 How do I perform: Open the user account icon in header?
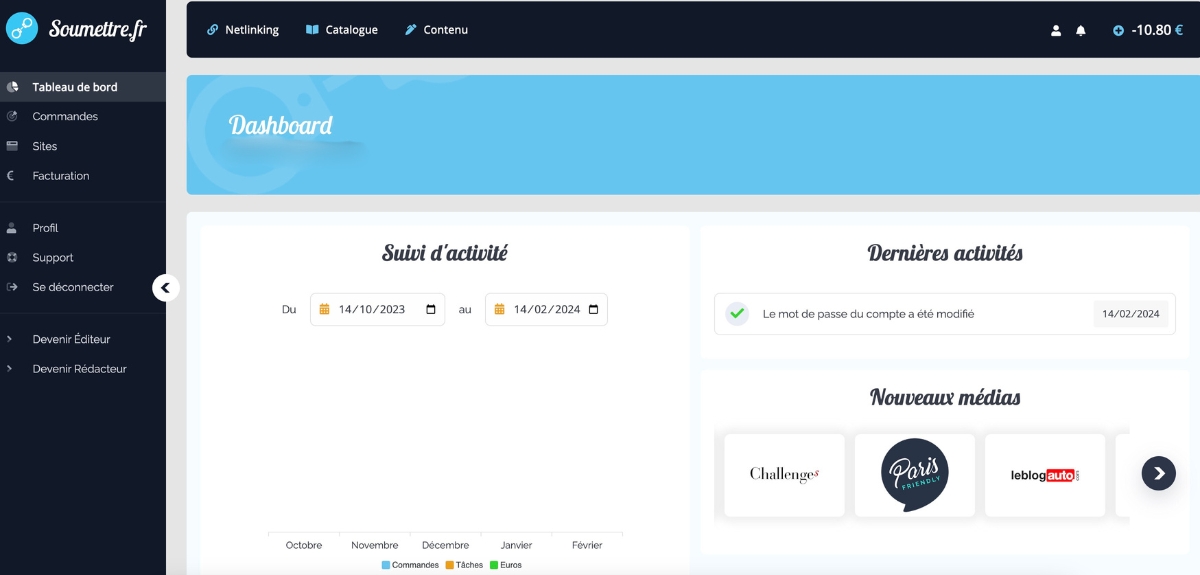(1056, 31)
